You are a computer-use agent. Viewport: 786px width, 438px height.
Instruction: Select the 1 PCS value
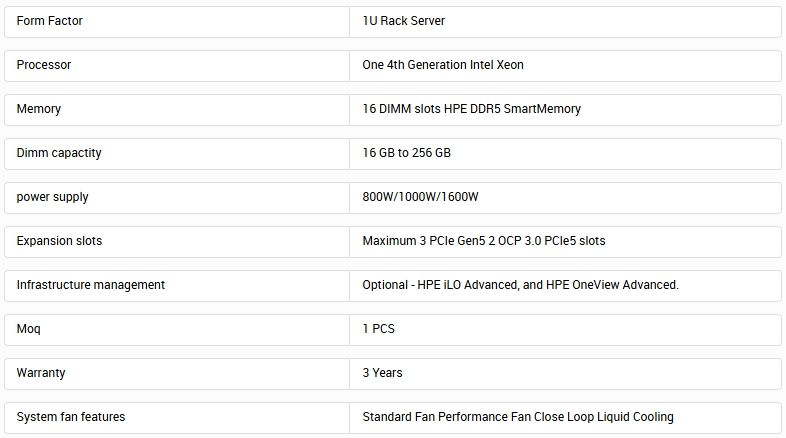pos(381,329)
